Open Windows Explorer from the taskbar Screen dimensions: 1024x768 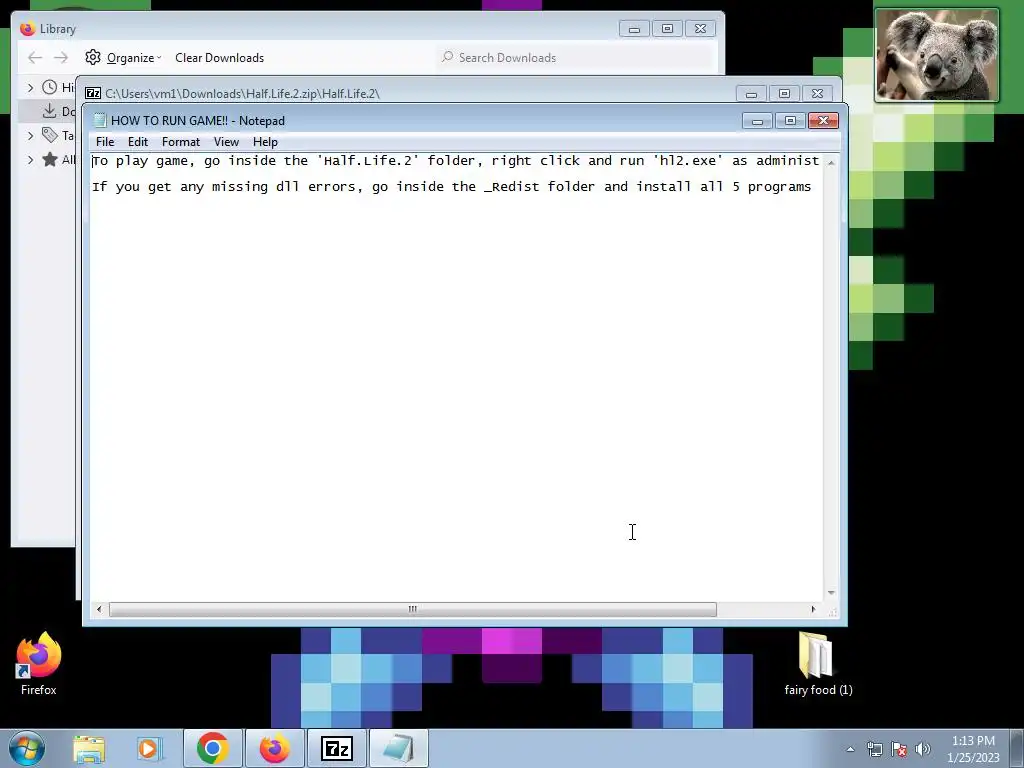[89, 749]
